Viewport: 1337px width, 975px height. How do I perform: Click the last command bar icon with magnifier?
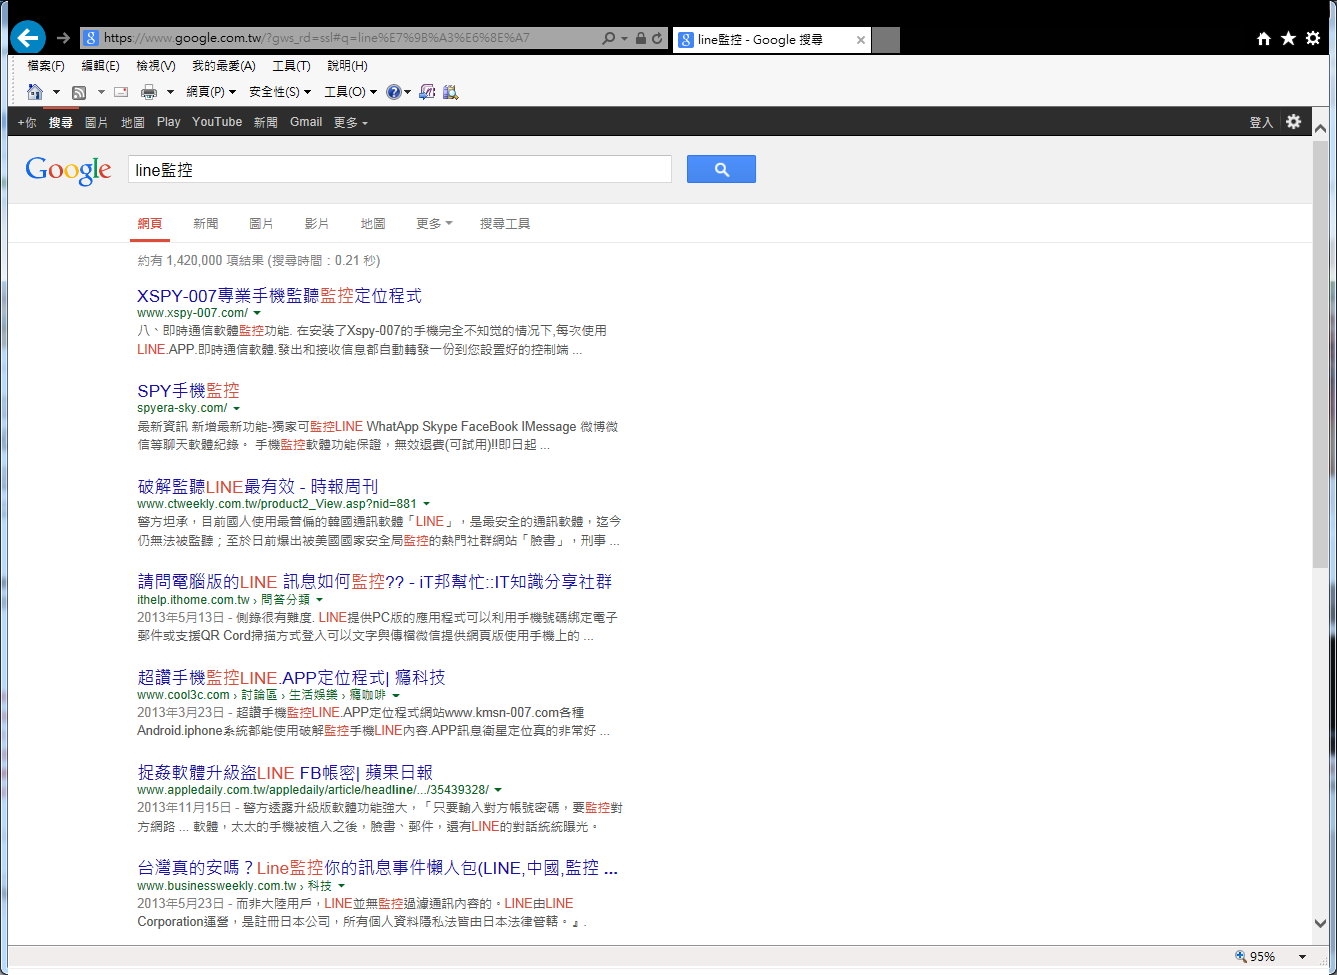pyautogui.click(x=450, y=92)
